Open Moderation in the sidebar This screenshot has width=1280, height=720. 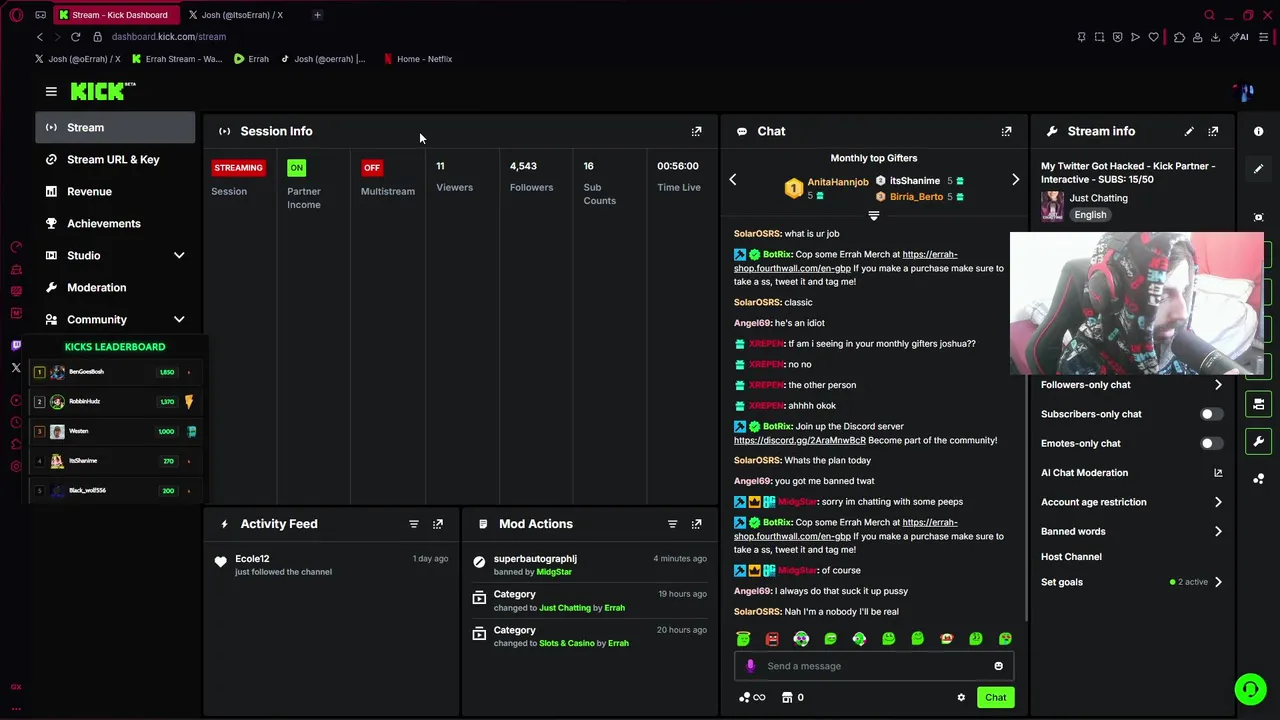[116, 287]
